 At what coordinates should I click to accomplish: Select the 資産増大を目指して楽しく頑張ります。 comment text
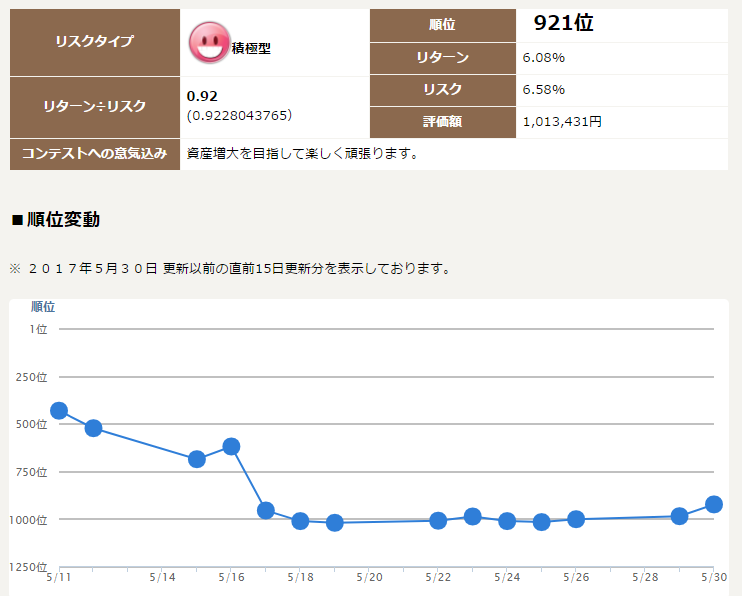302,154
